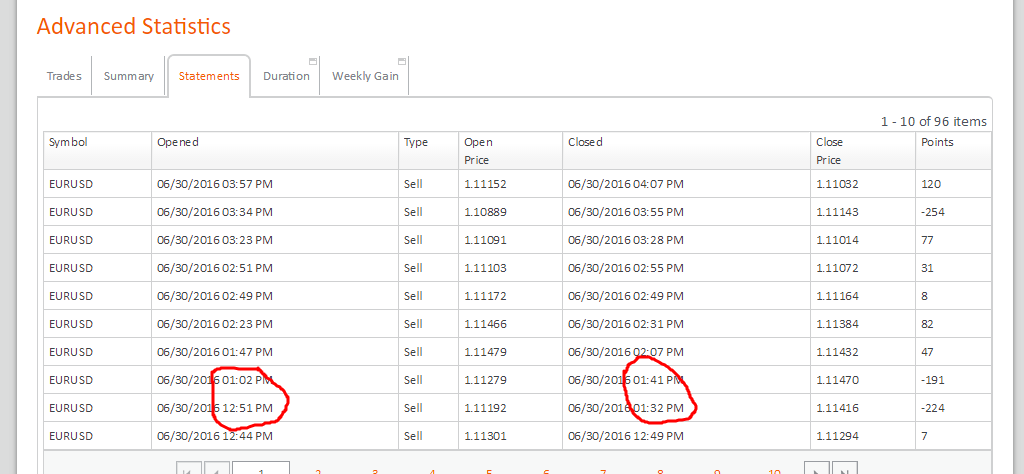Select opened time 06/30/2016 03:57 PM
The image size is (1024, 474).
click(x=215, y=184)
